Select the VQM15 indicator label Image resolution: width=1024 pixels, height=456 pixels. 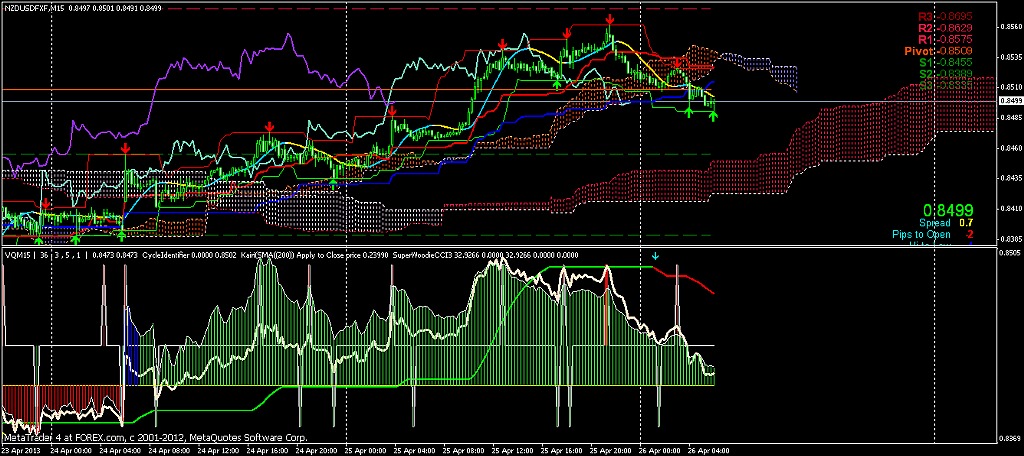pos(17,256)
